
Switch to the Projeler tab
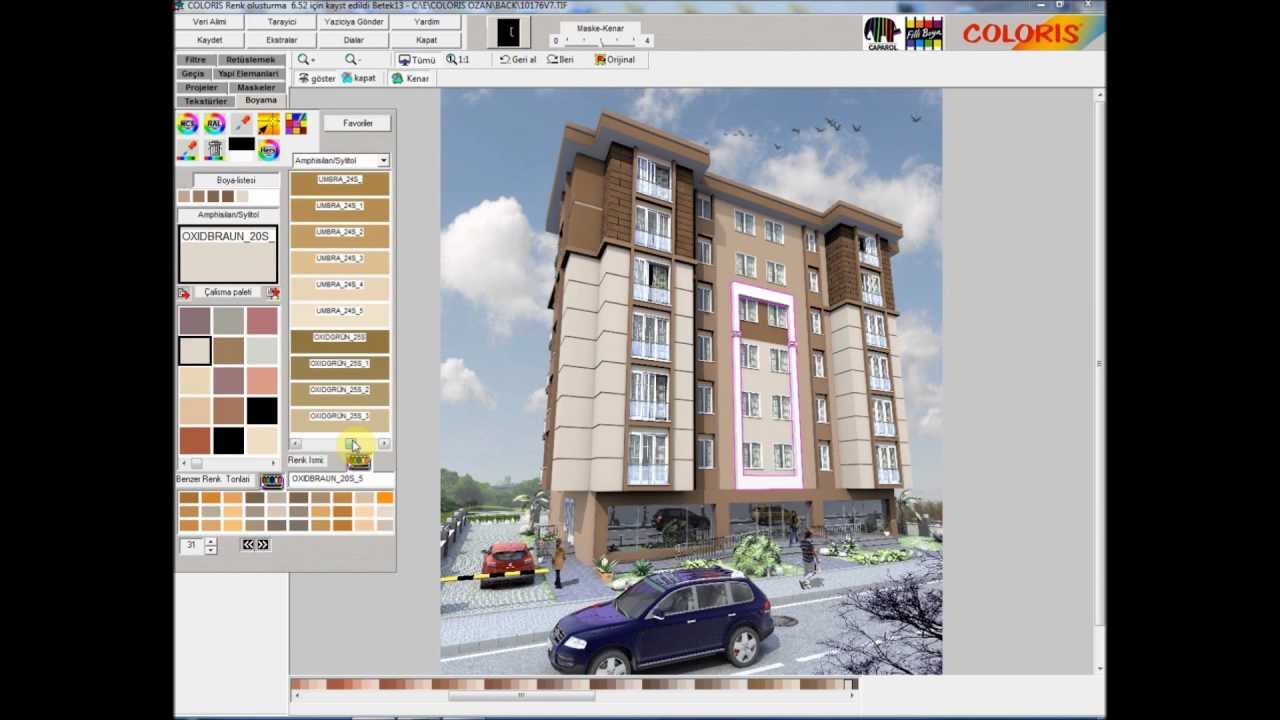pos(201,88)
